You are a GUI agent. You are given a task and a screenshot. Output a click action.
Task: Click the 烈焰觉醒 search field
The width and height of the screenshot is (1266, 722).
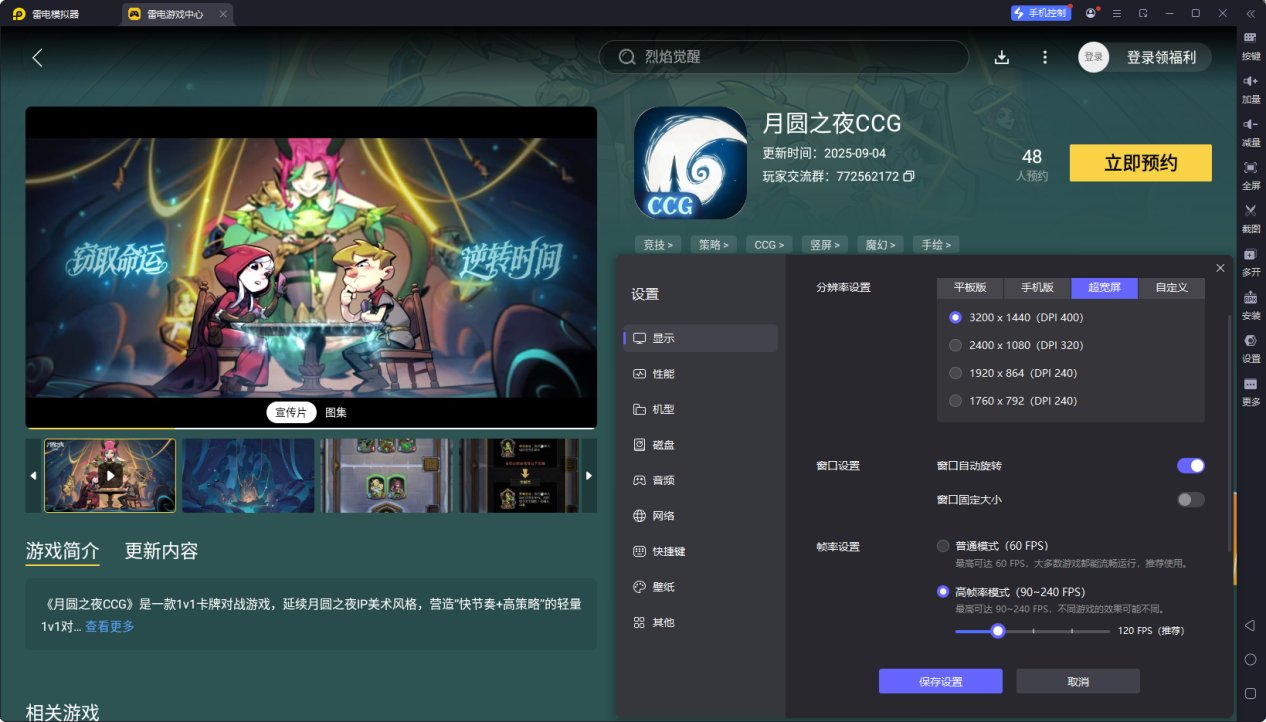(783, 57)
